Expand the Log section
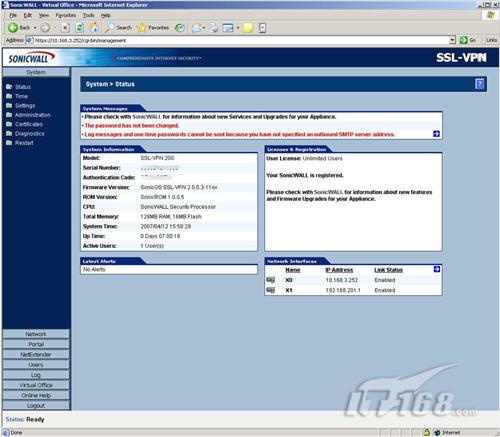This screenshot has height=437, width=500. [36, 375]
